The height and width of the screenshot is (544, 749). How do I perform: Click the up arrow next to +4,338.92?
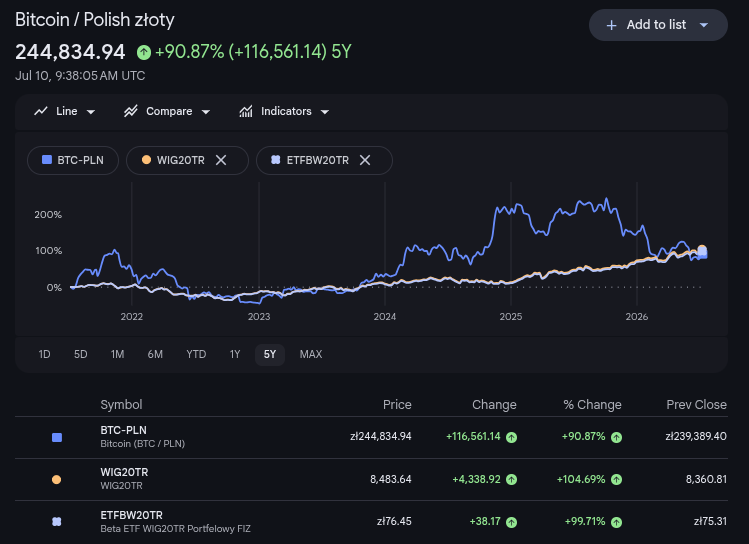pyautogui.click(x=512, y=480)
